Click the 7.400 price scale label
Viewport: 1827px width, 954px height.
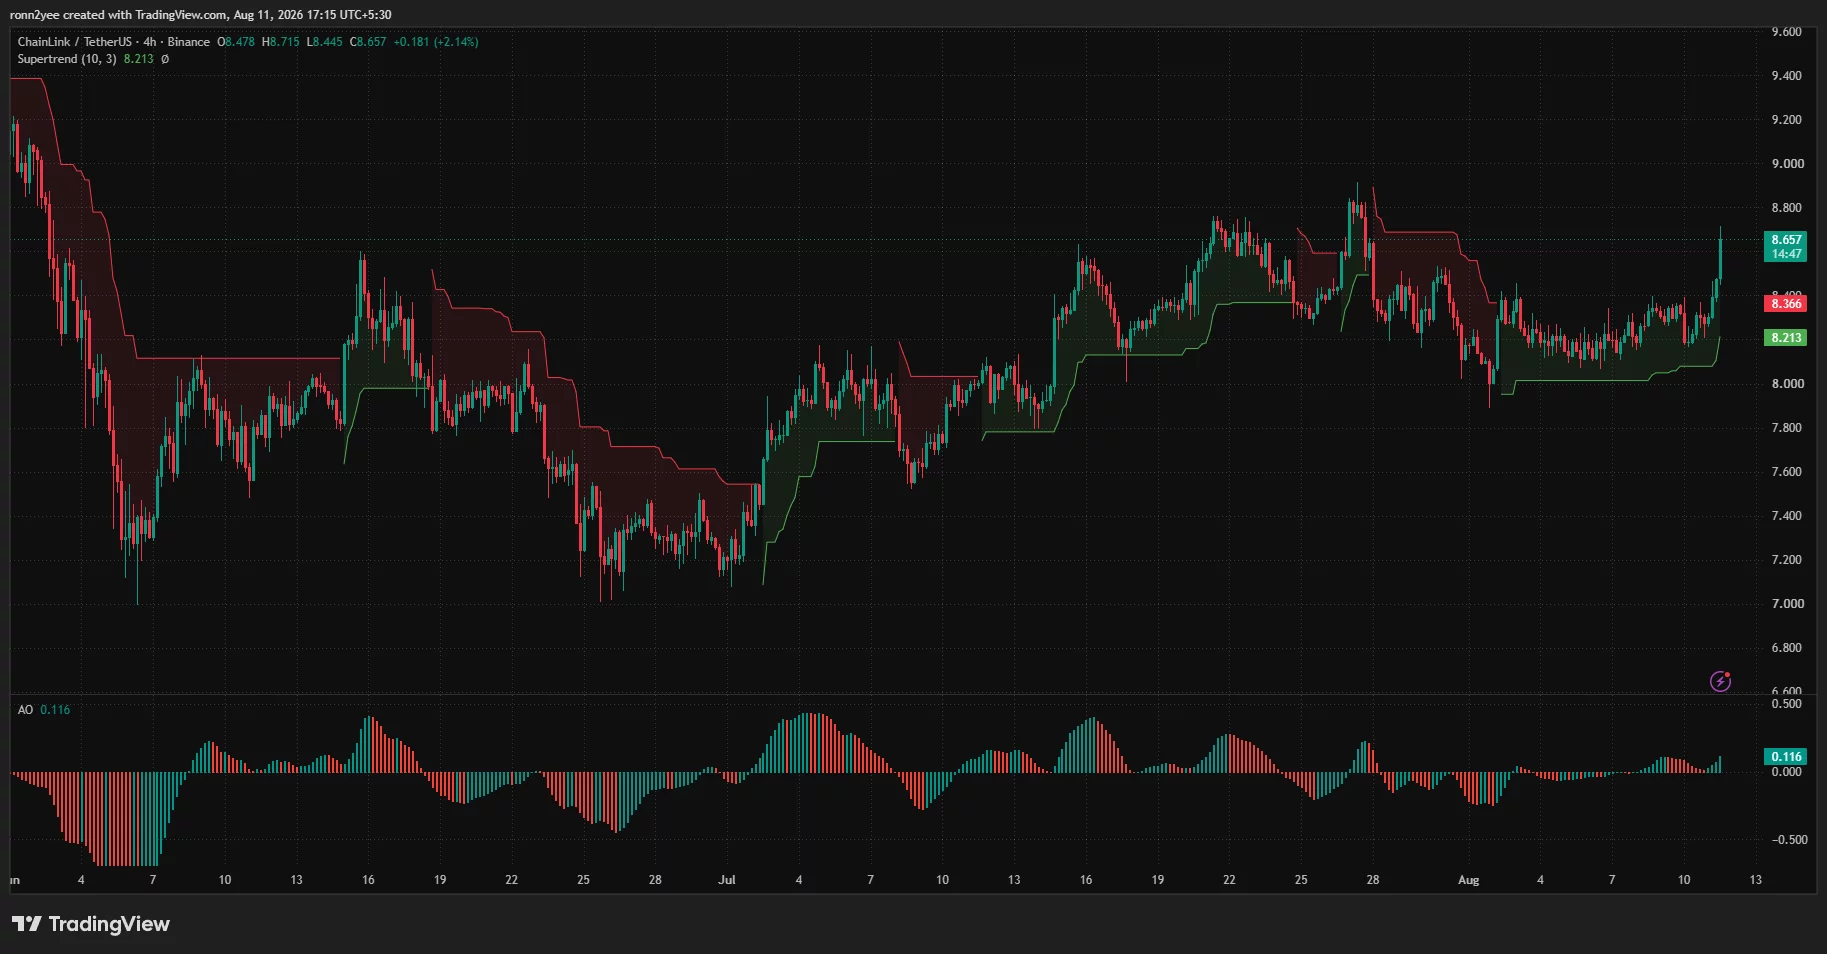(x=1786, y=516)
